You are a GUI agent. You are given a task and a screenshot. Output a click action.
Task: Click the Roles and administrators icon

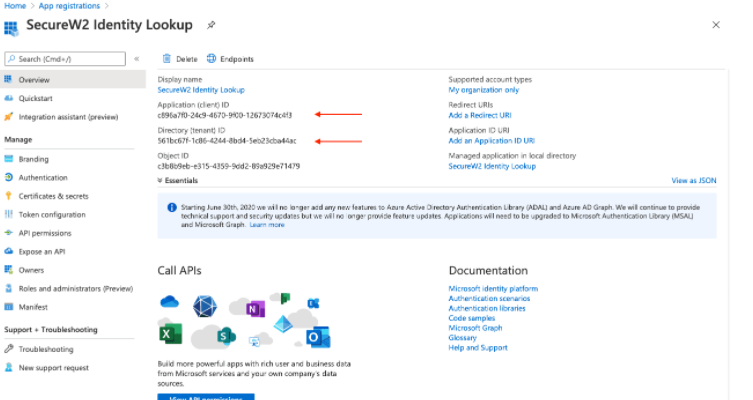coord(8,288)
